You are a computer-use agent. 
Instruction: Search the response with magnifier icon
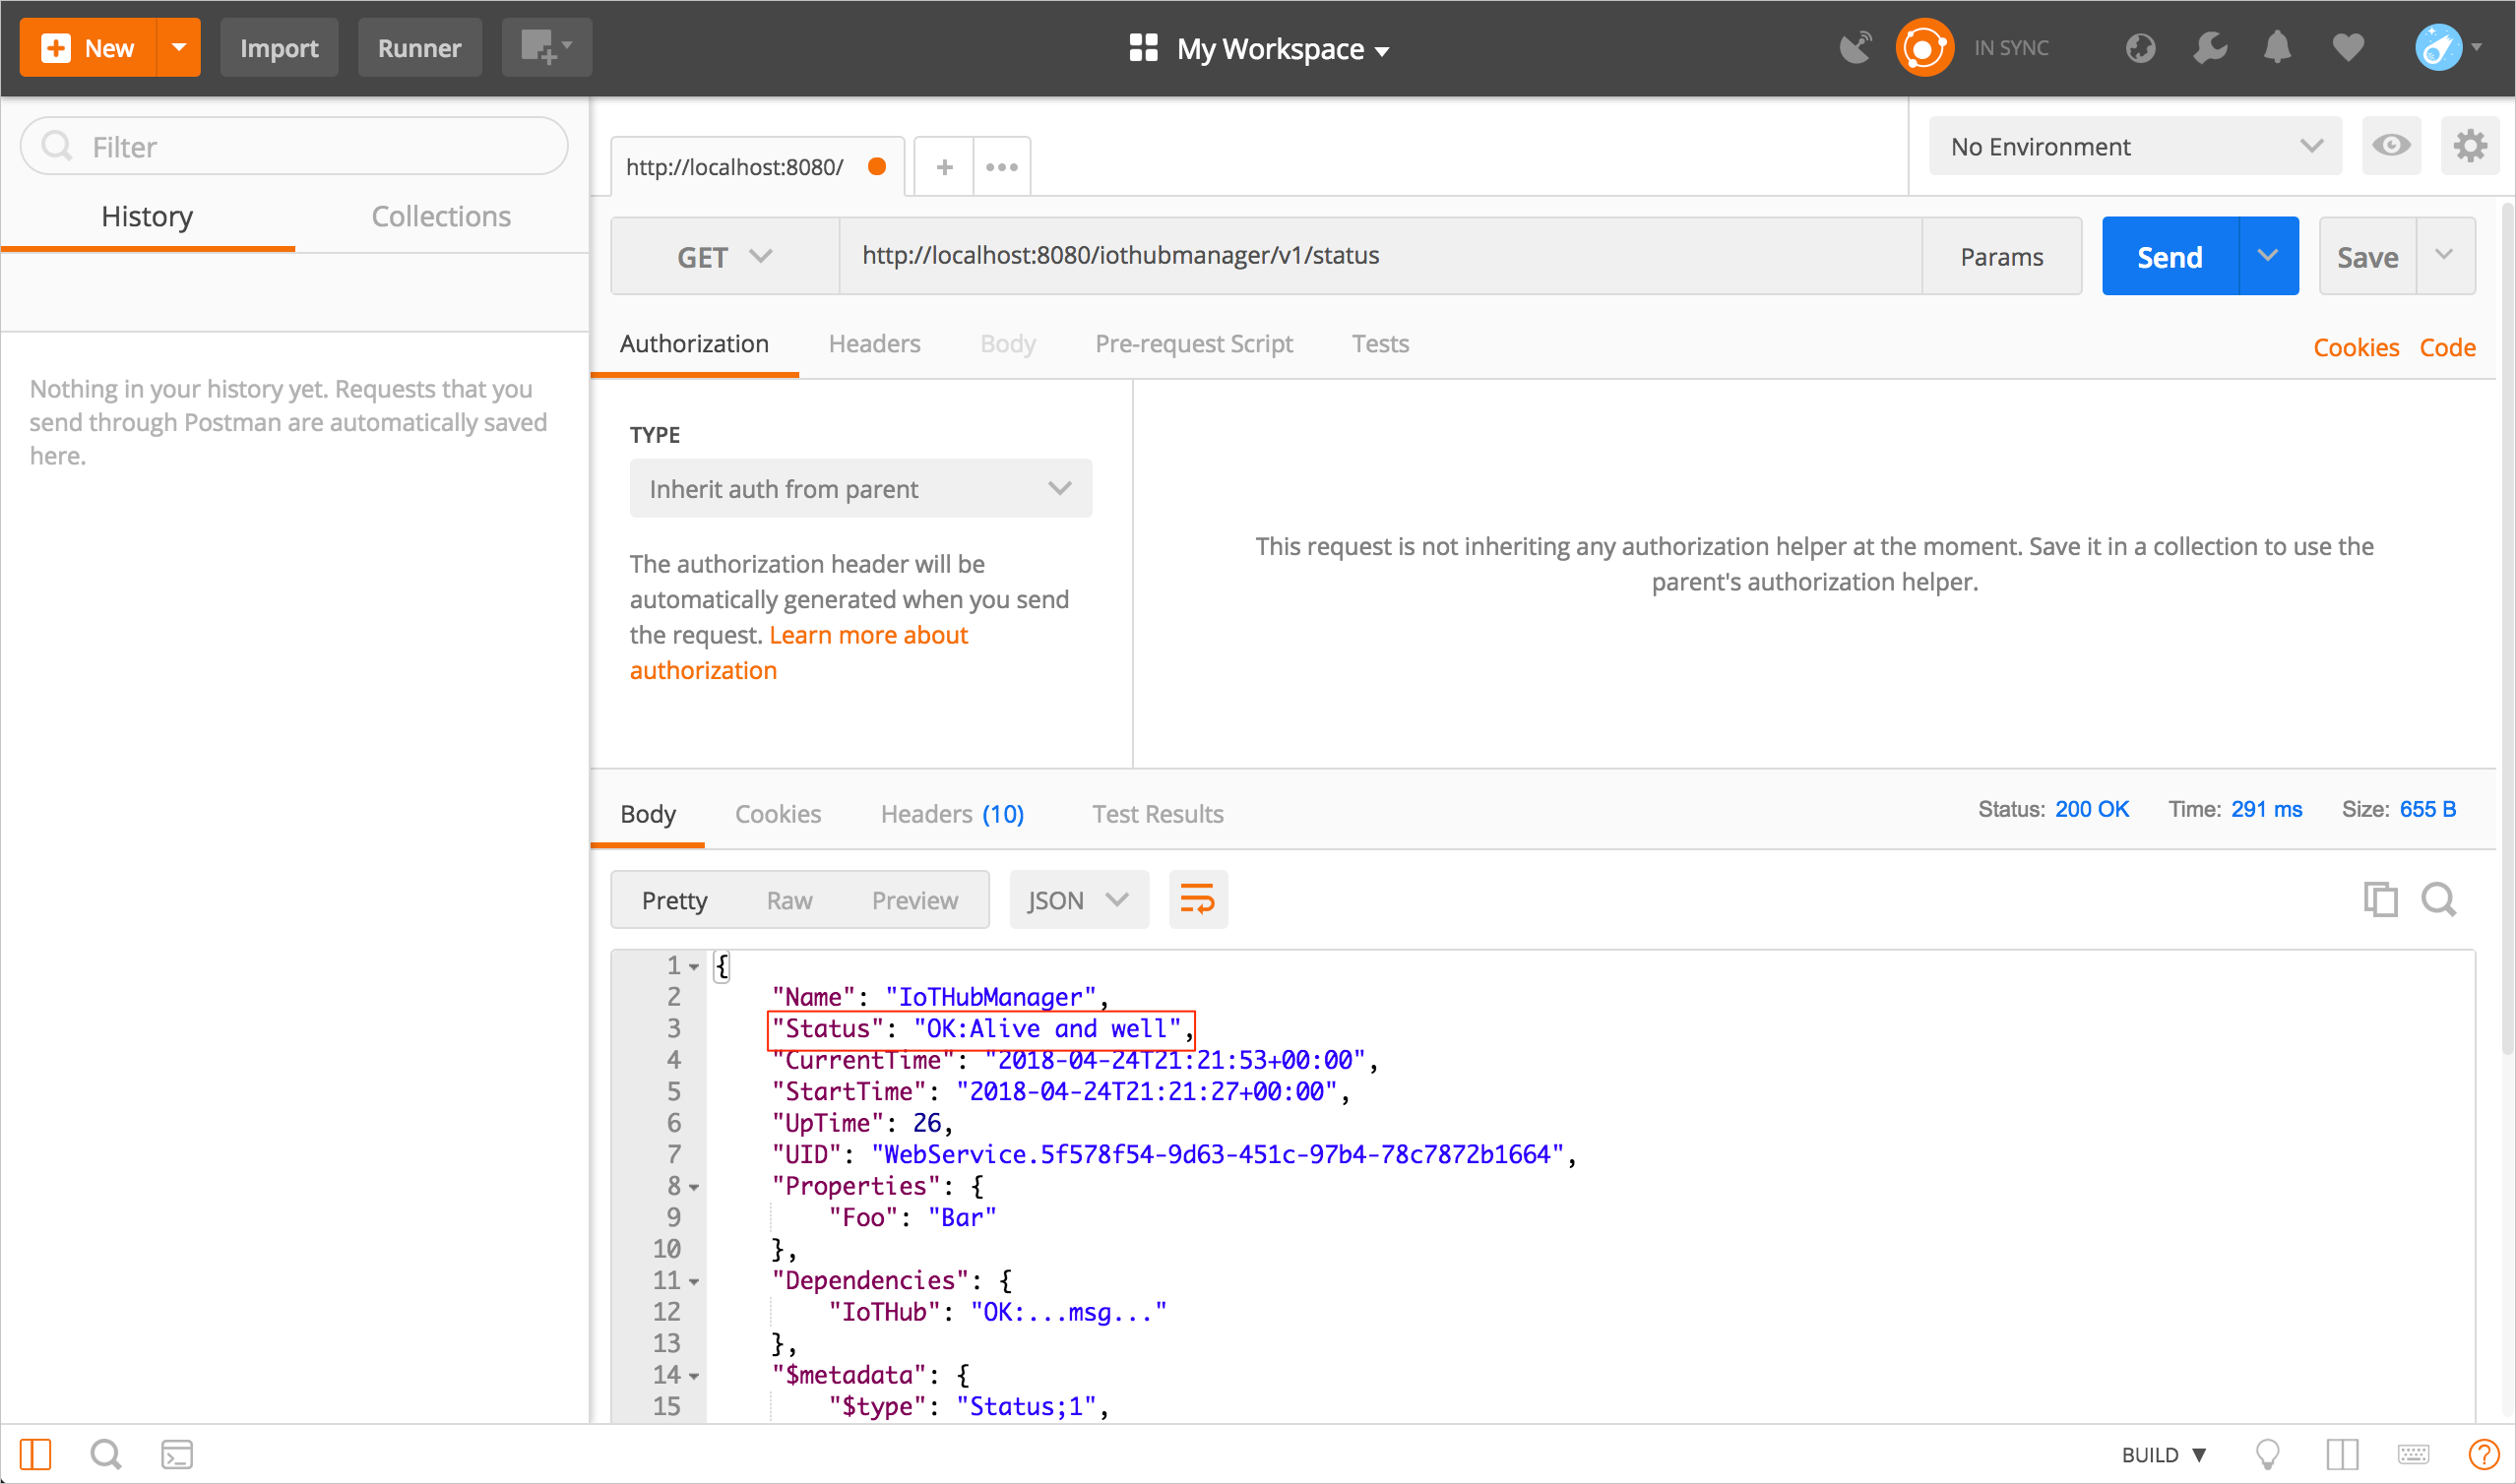(2438, 899)
